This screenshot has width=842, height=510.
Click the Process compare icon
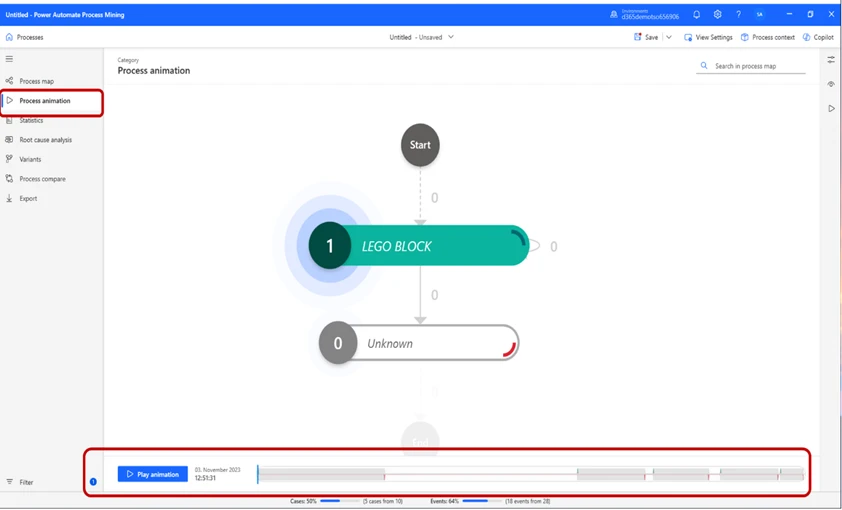[9, 179]
